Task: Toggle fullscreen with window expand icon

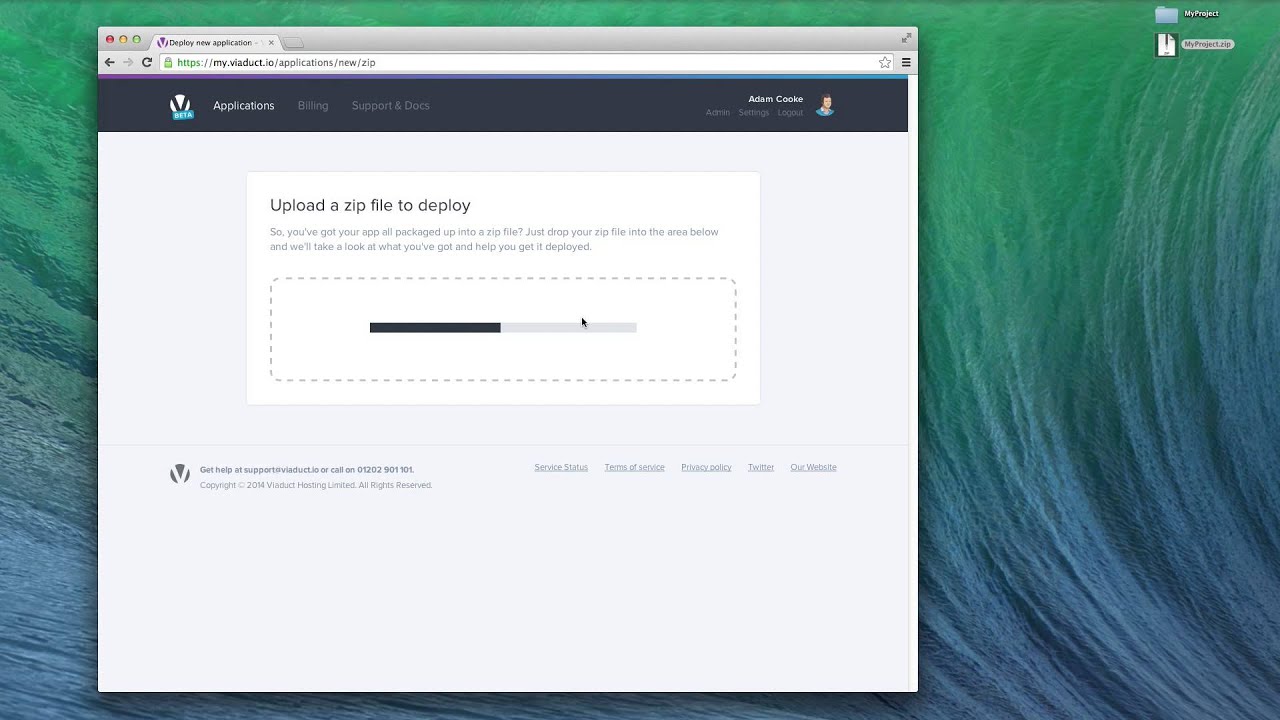Action: tap(906, 38)
